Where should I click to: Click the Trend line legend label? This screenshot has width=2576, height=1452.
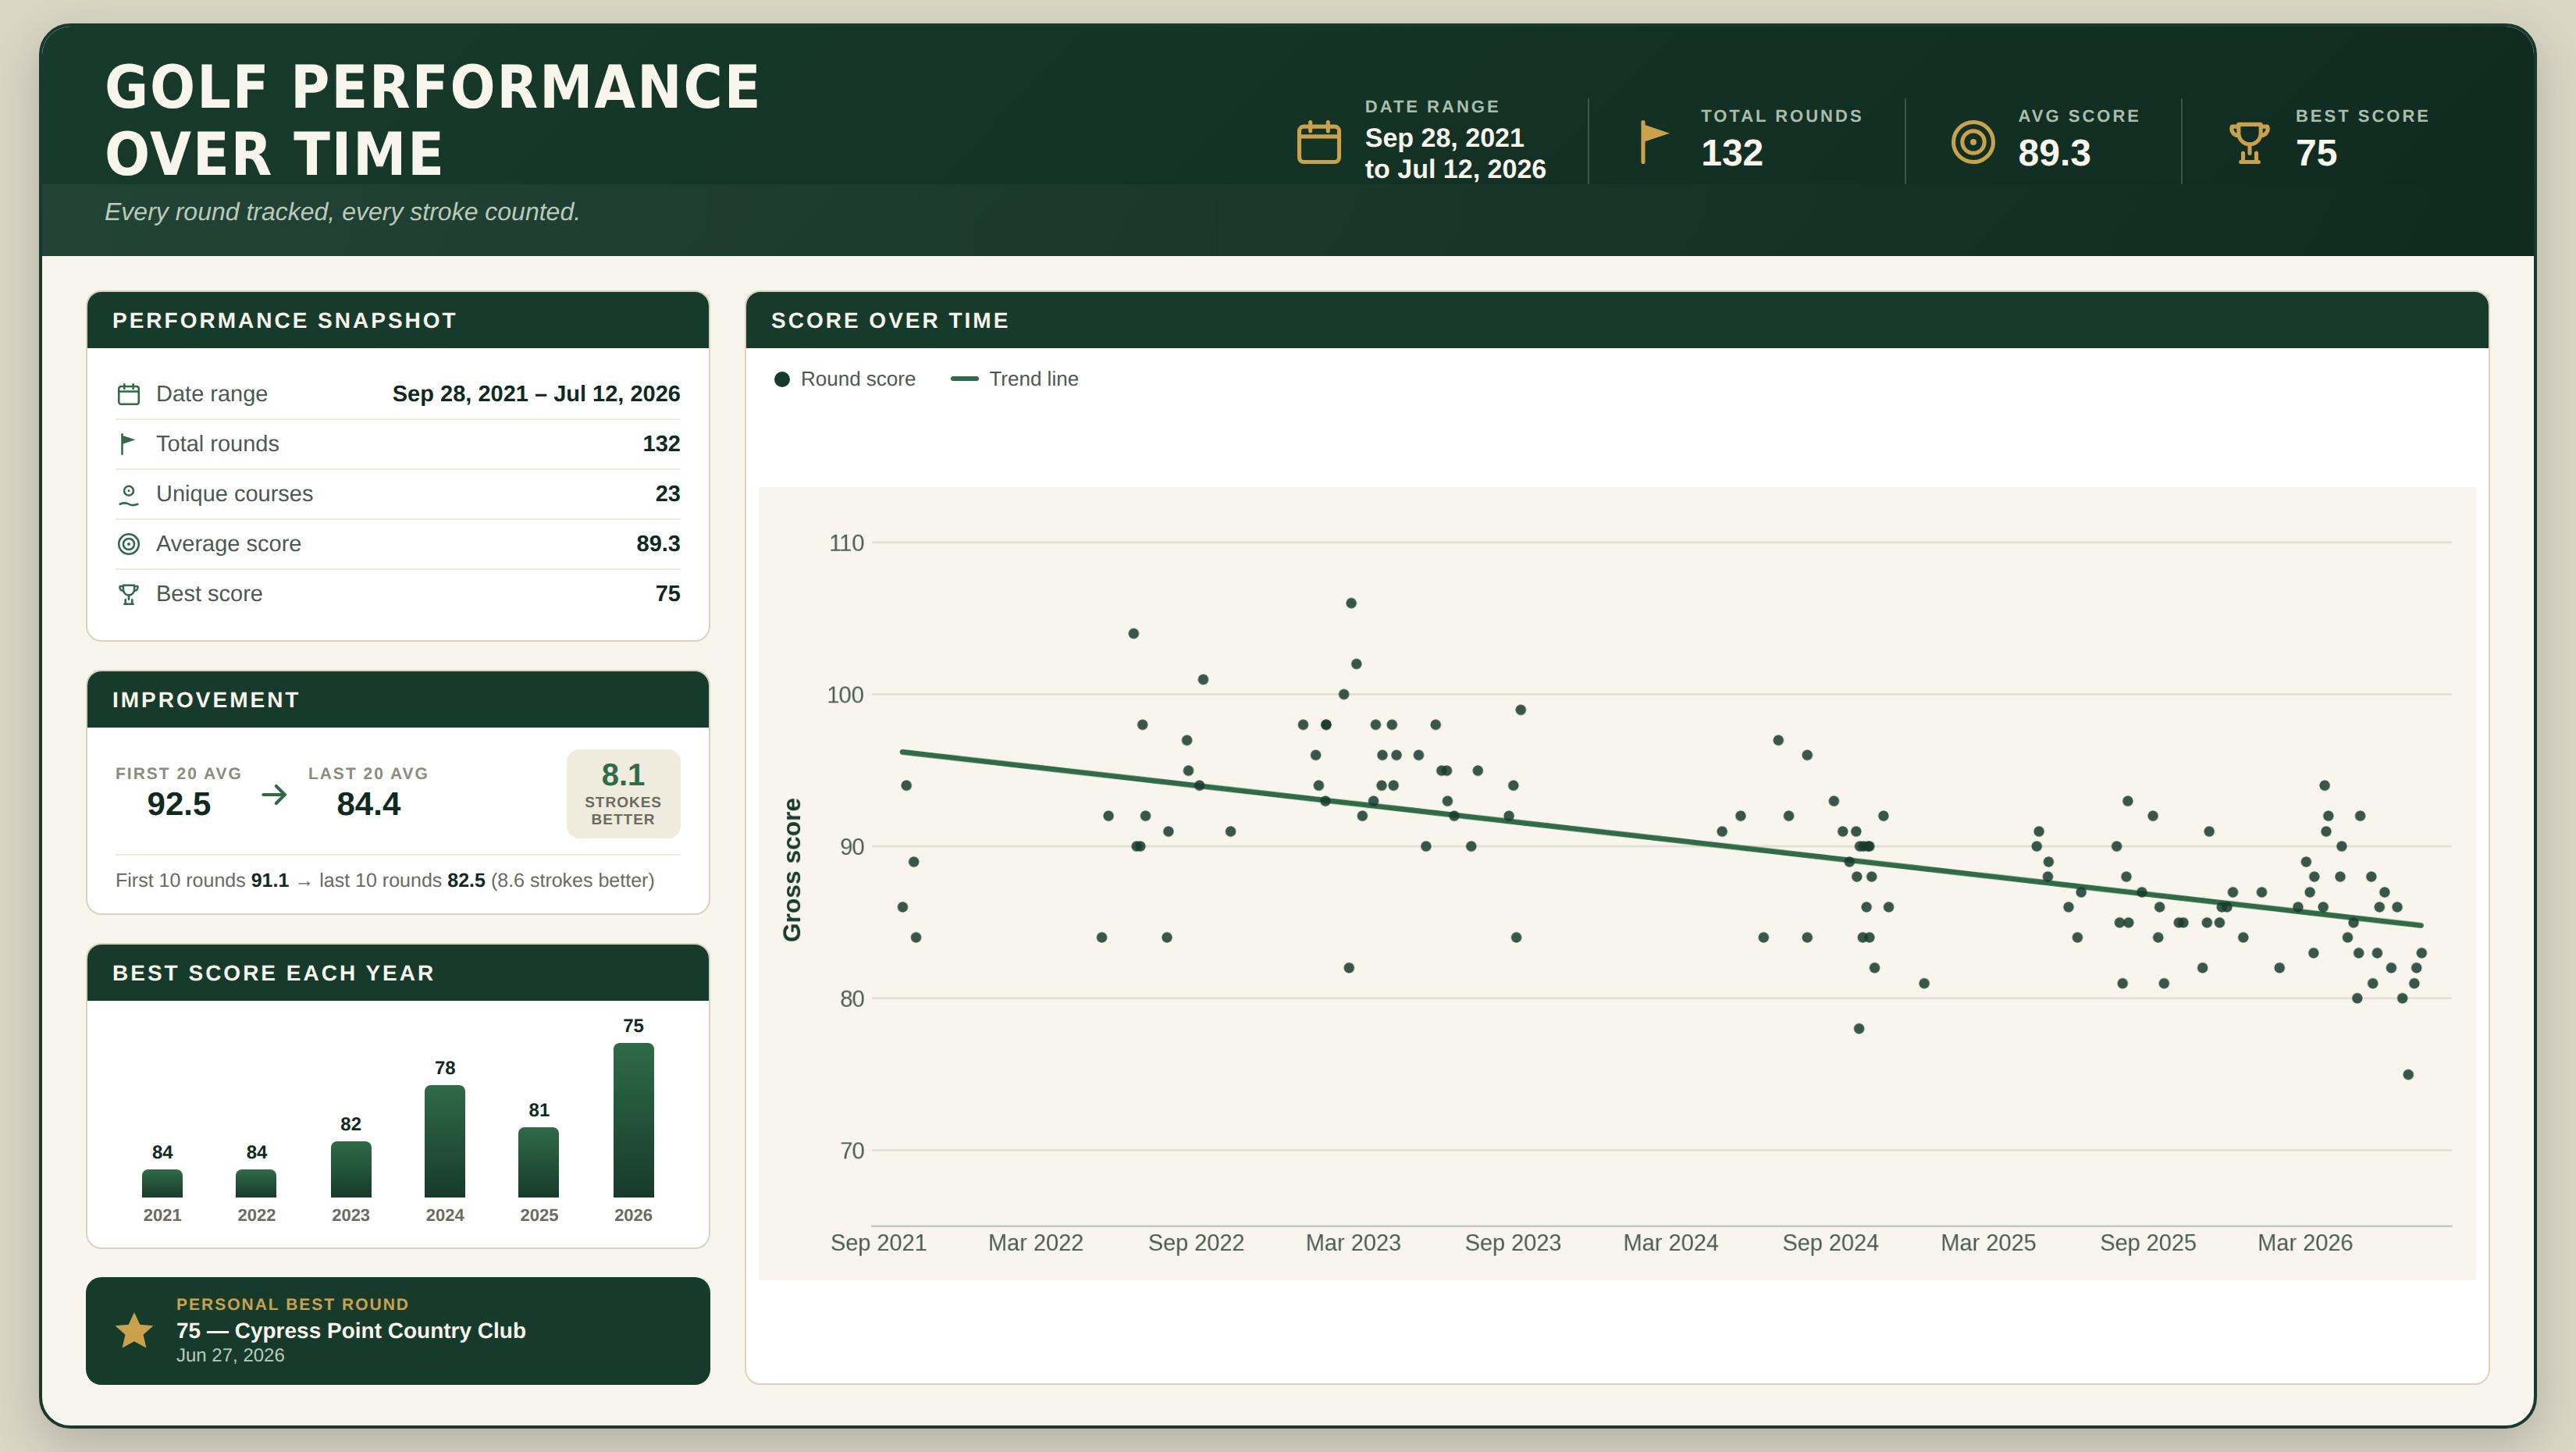pyautogui.click(x=1034, y=379)
